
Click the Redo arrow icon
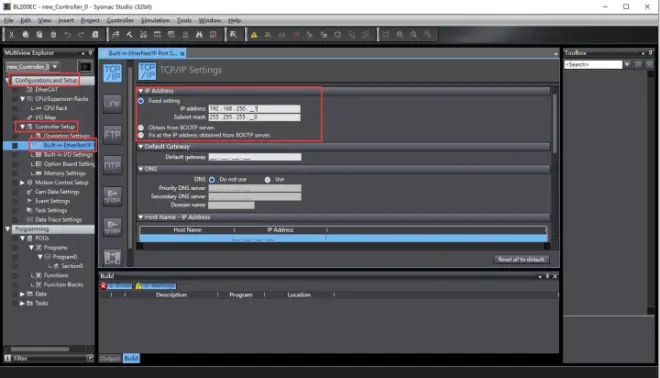(81, 35)
